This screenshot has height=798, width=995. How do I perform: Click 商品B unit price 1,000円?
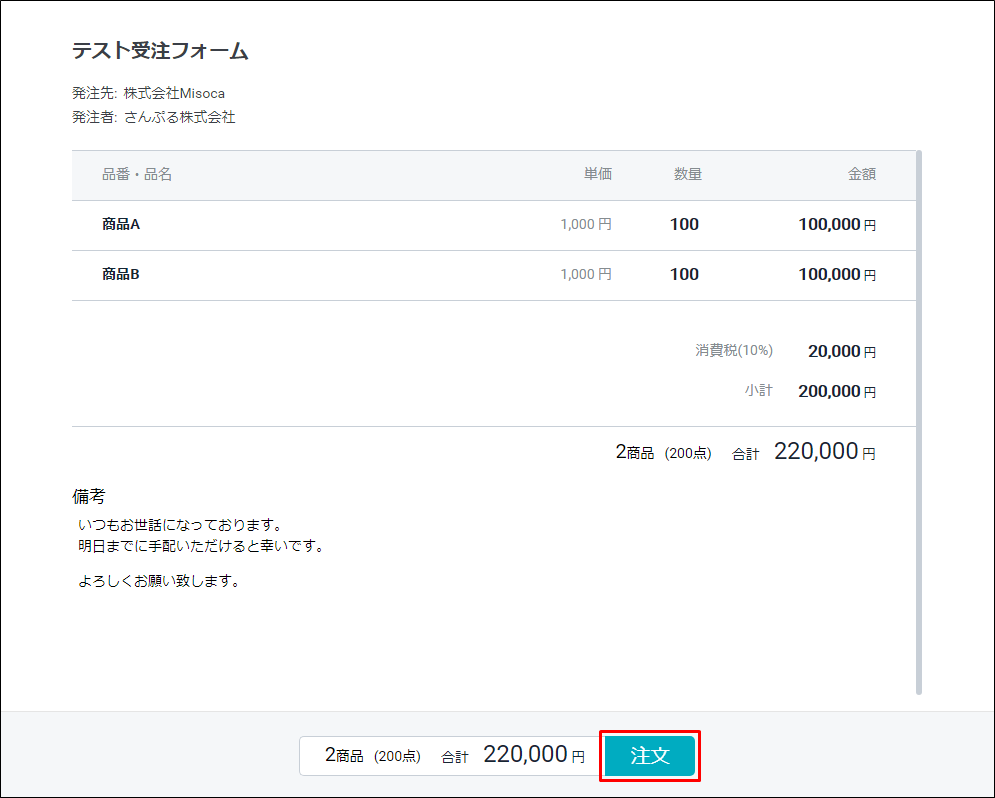[x=586, y=274]
